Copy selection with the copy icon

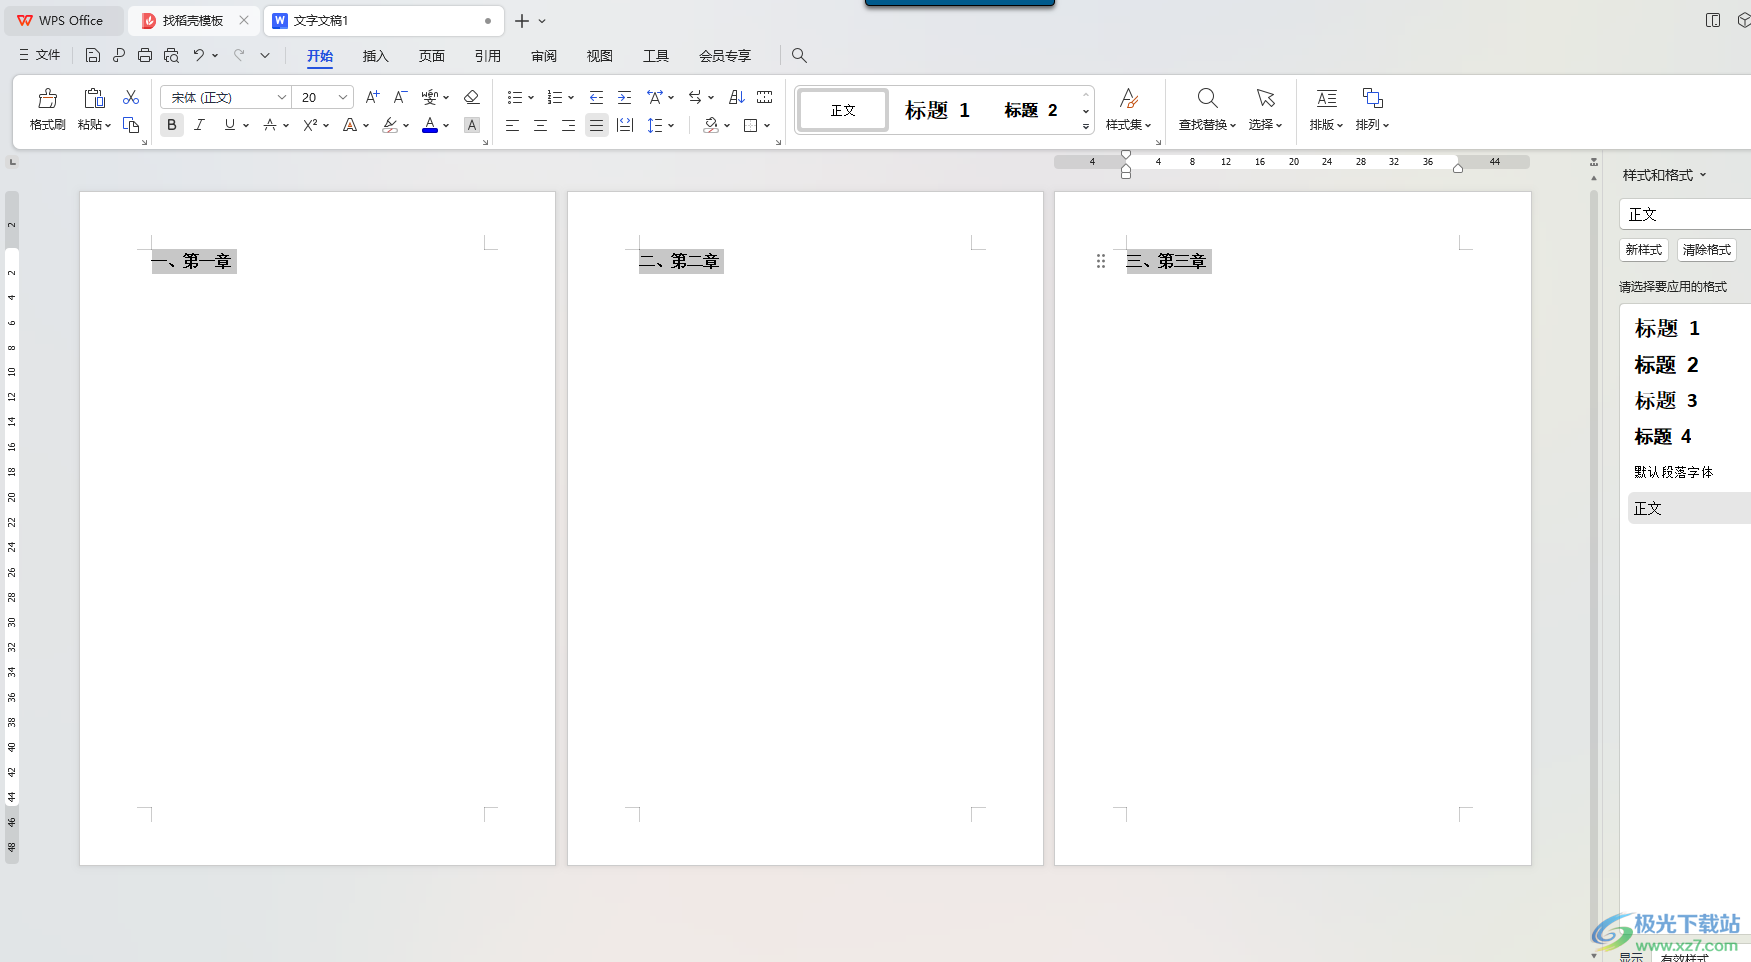[131, 125]
